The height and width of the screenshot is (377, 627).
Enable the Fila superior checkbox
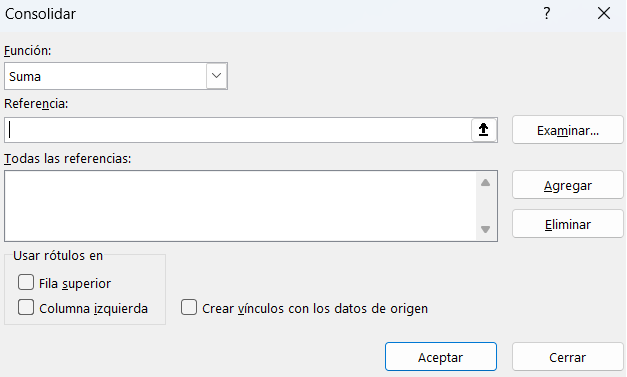click(26, 282)
